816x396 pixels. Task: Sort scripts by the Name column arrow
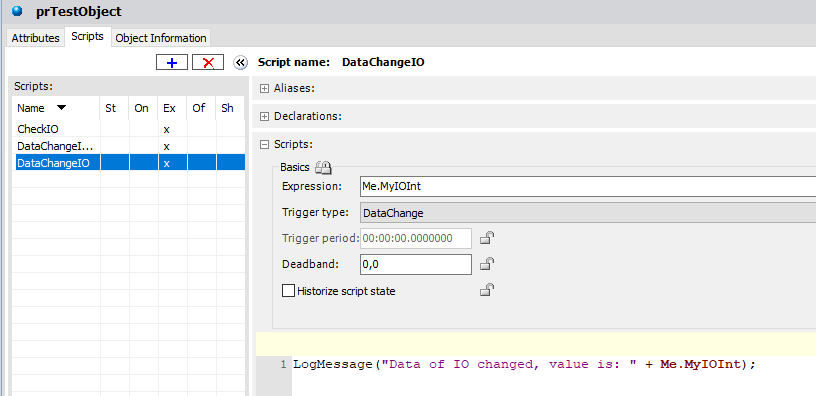pyautogui.click(x=61, y=108)
